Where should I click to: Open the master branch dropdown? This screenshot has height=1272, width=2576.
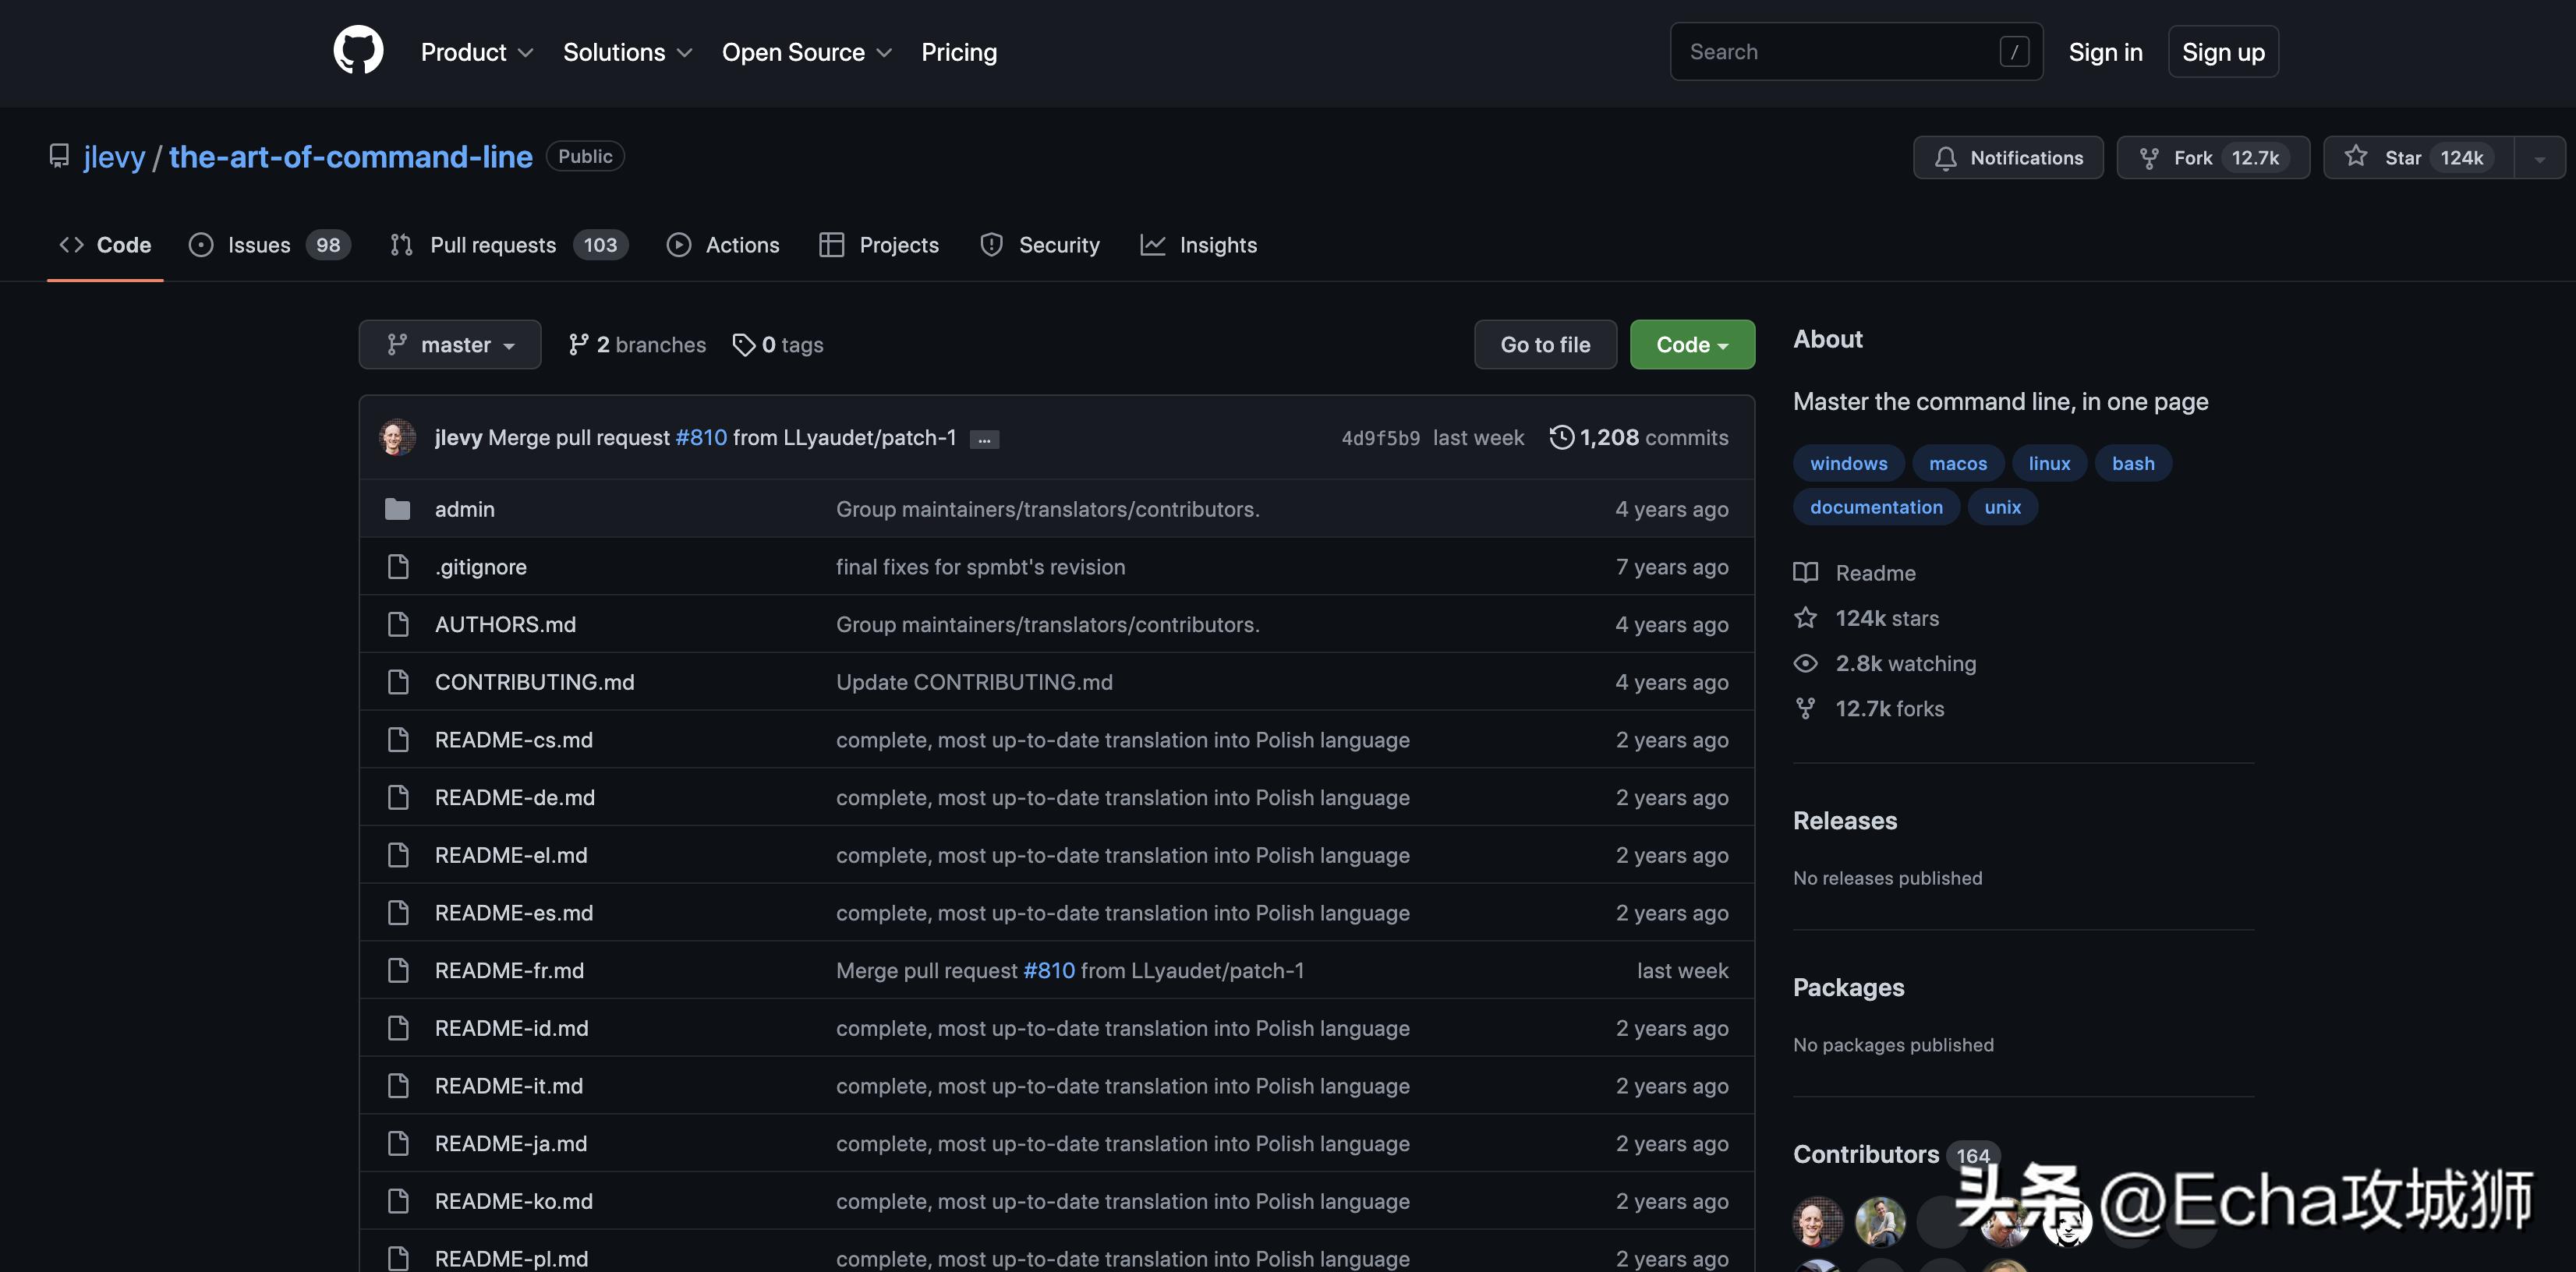pos(450,345)
